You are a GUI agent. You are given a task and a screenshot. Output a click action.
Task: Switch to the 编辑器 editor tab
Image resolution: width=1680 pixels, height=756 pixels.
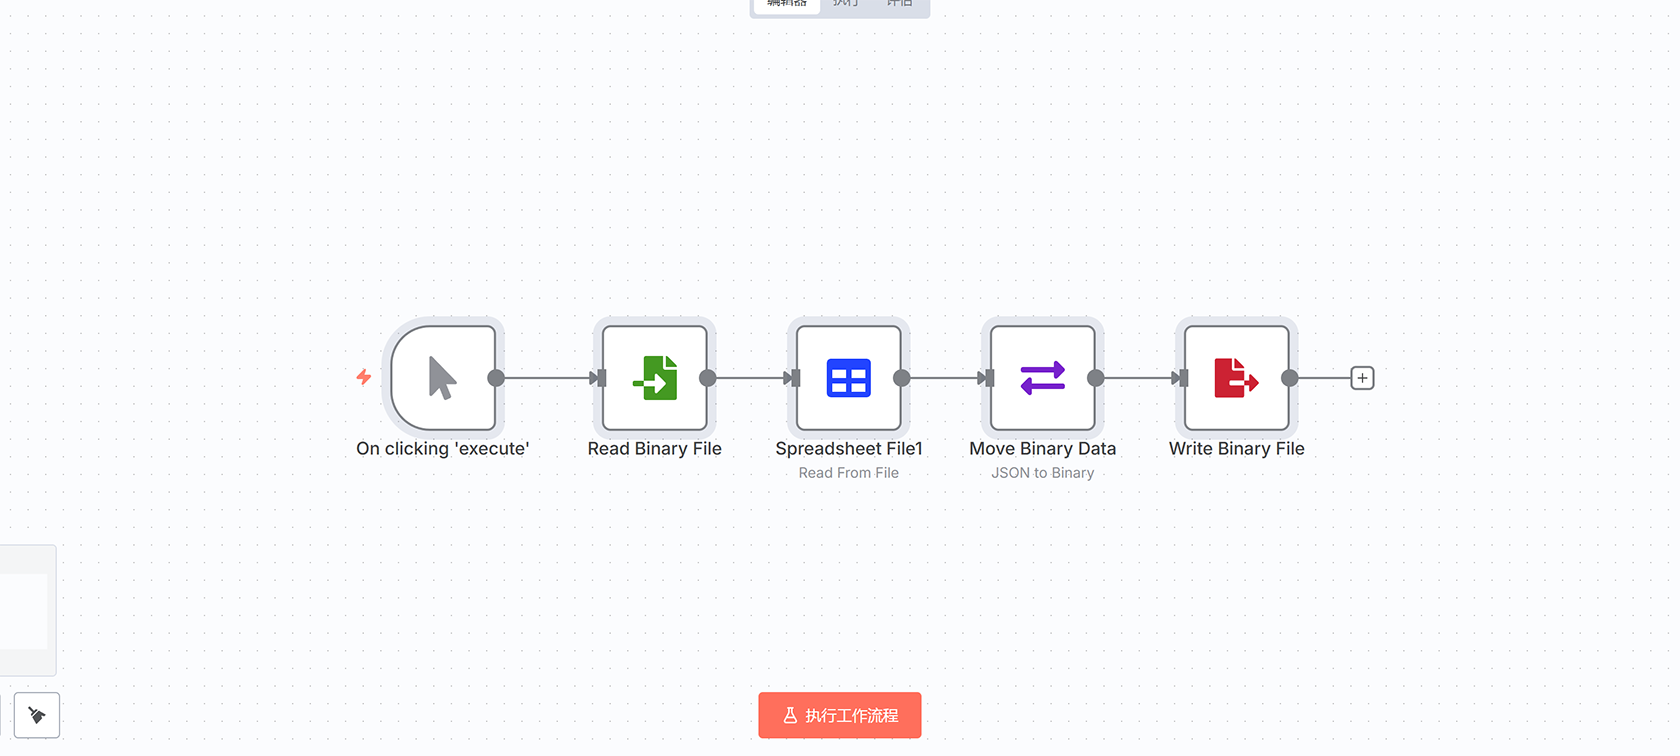(787, 4)
